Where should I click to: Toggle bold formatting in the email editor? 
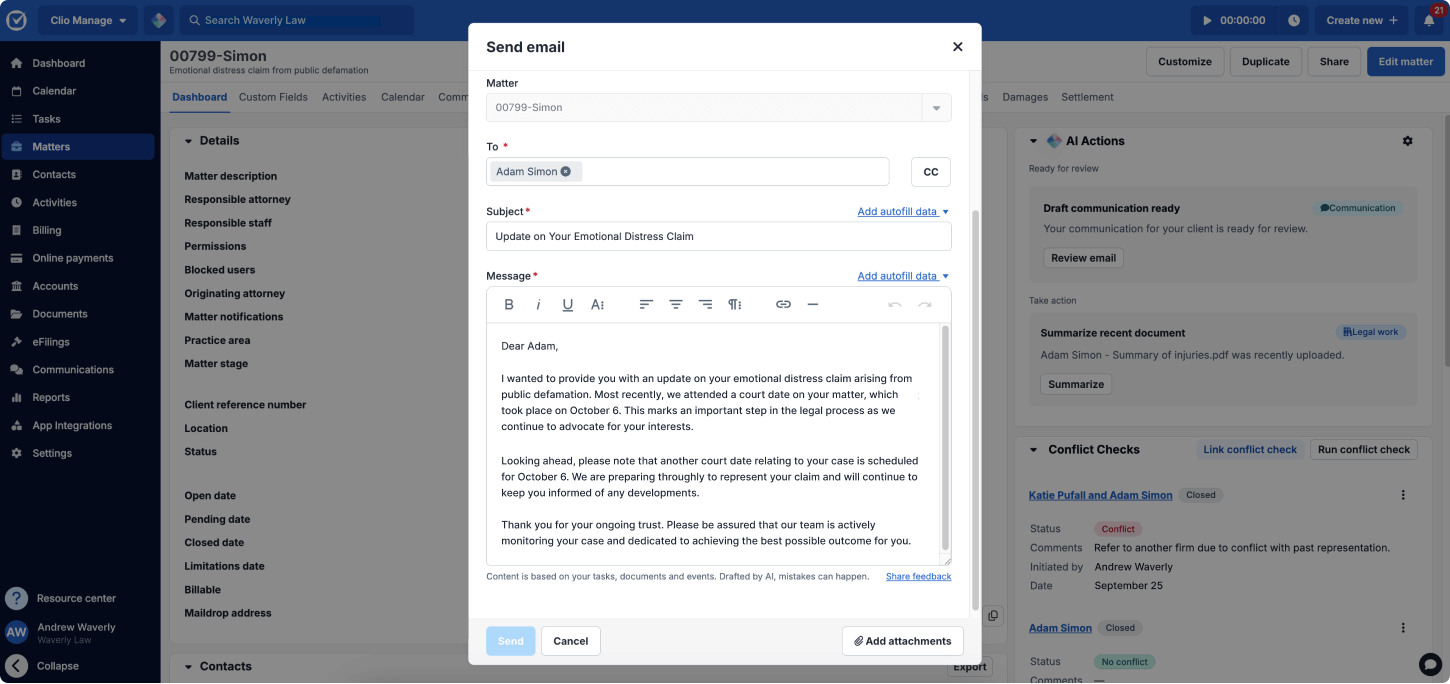point(509,304)
